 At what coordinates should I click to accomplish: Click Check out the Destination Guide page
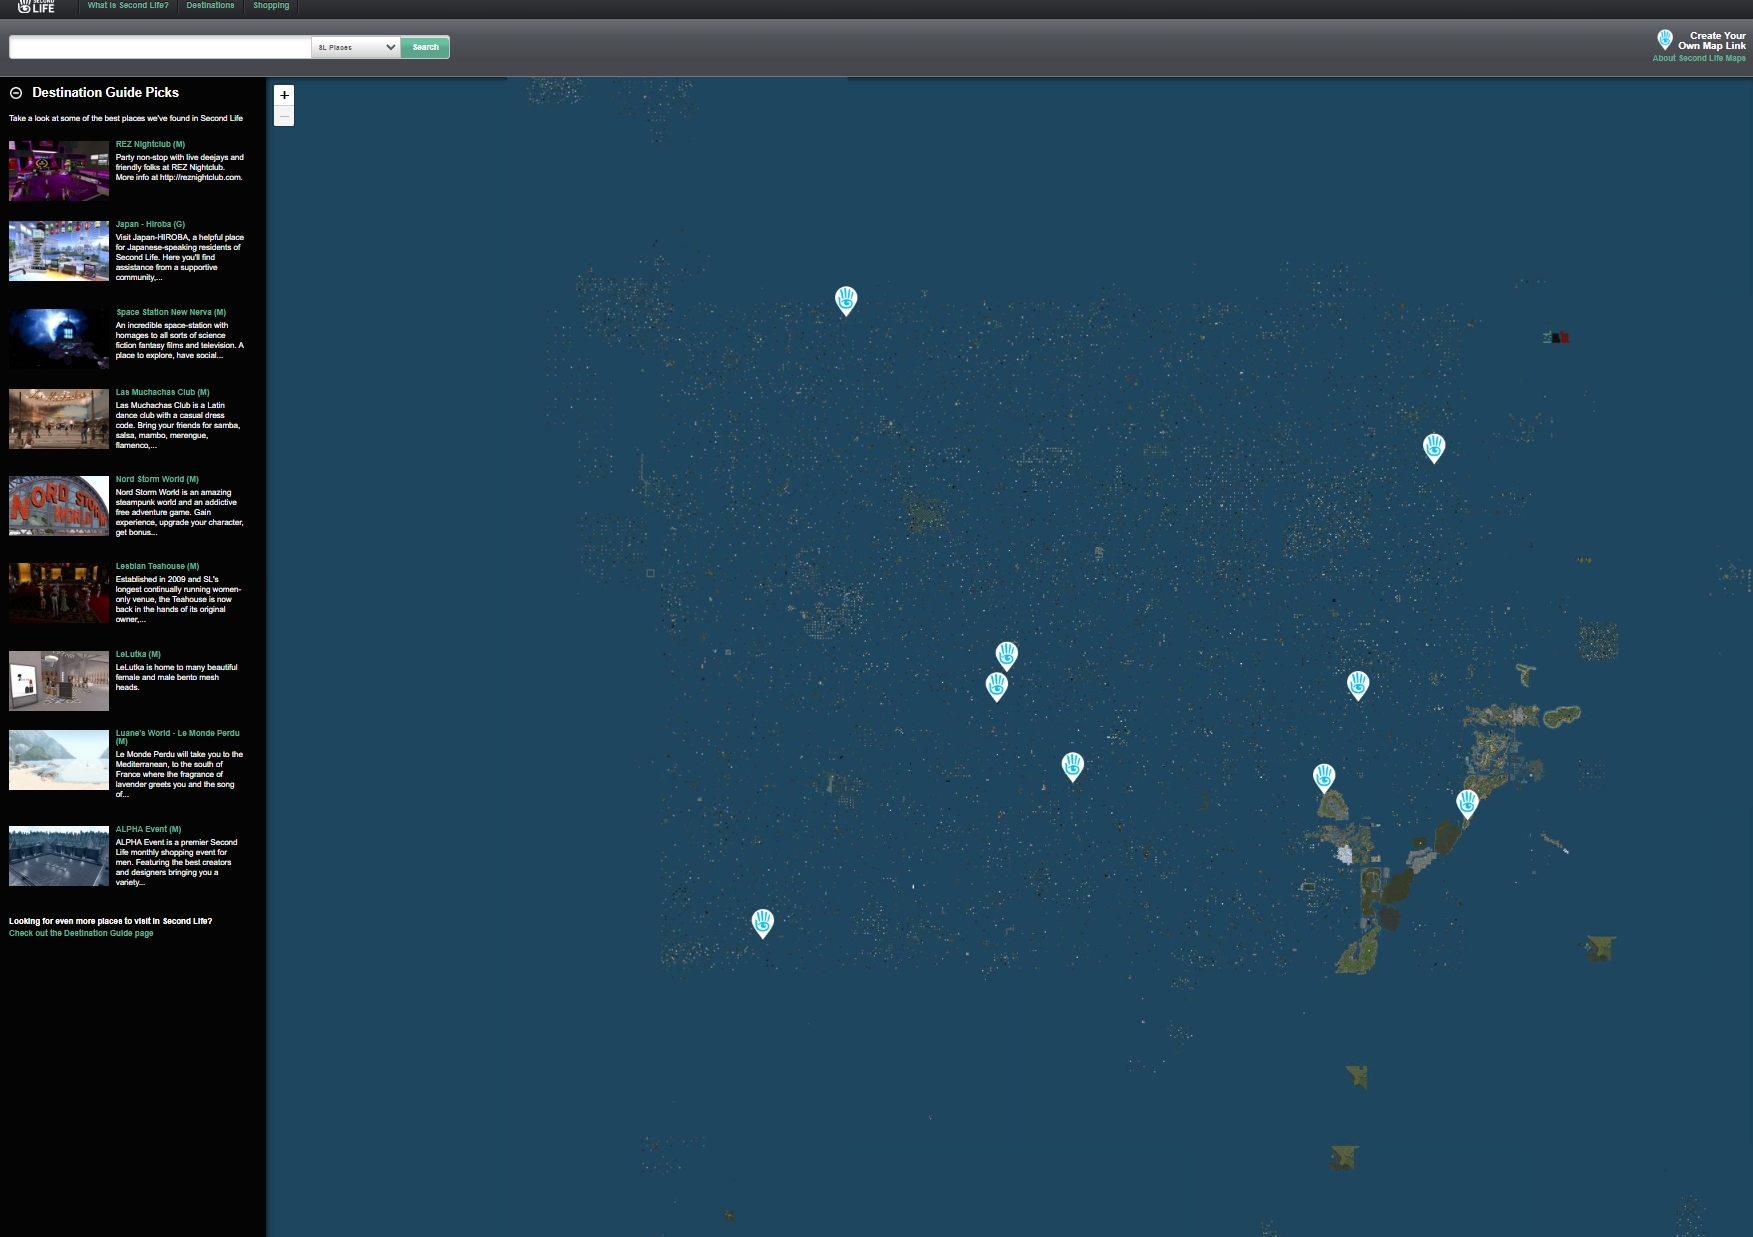pos(81,933)
